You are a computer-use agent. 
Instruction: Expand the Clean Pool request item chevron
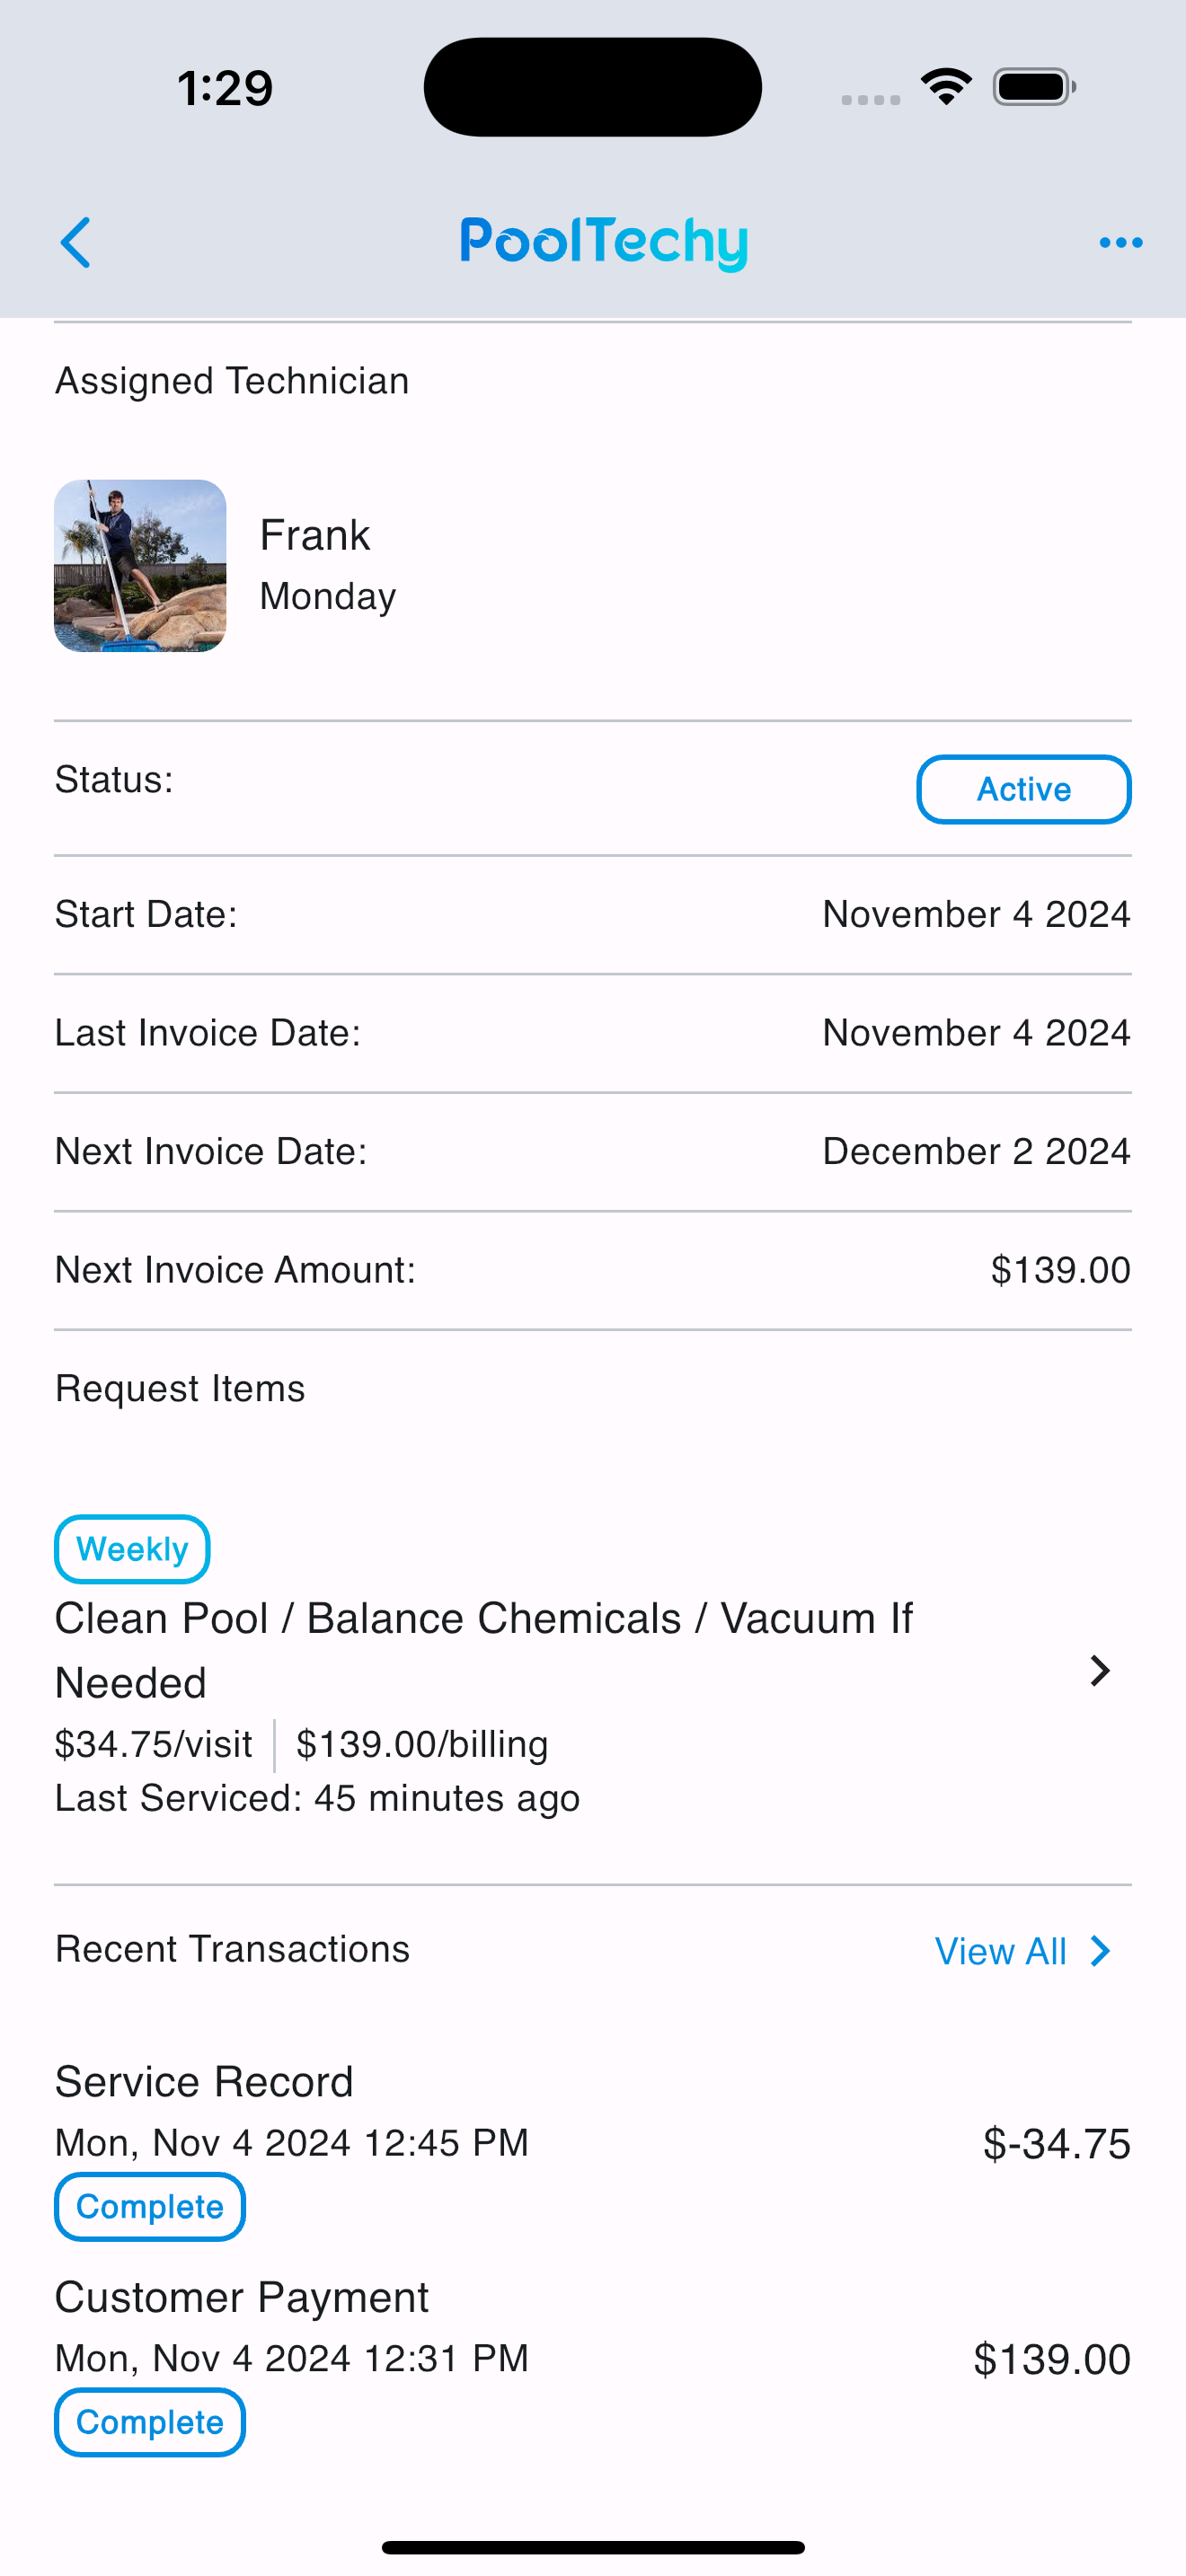[x=1100, y=1670]
